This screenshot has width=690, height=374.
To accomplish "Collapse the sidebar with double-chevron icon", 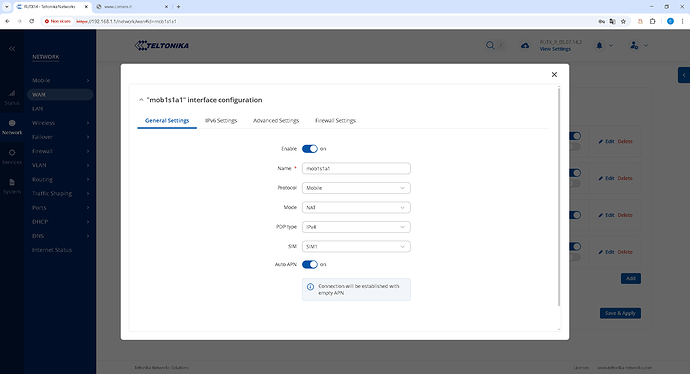I will [x=12, y=48].
